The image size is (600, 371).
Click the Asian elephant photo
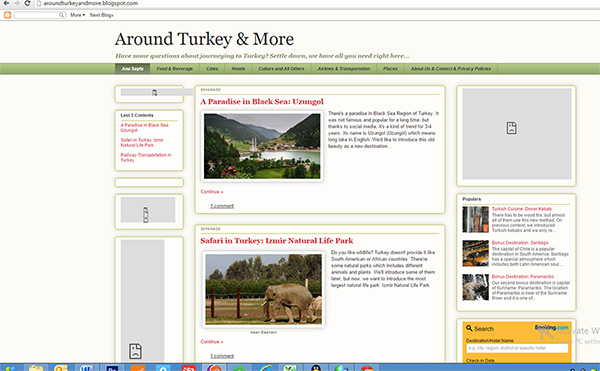(264, 289)
